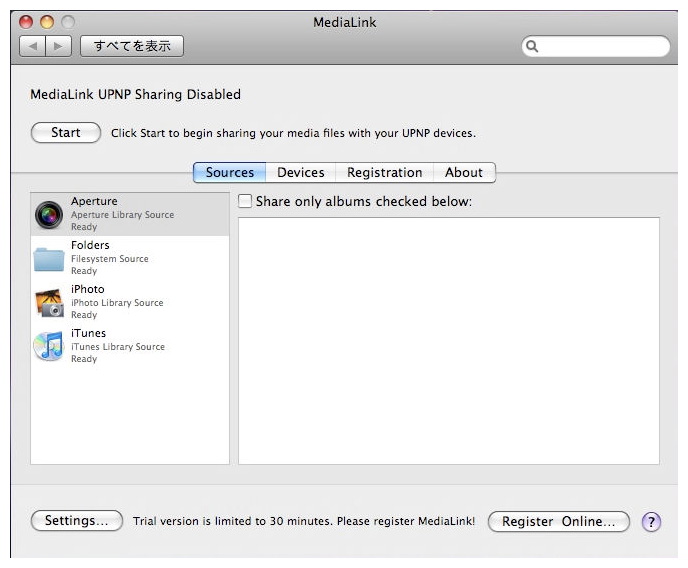Click 'Aperture Library Source' subtitle
This screenshot has width=688, height=568.
pyautogui.click(x=122, y=214)
